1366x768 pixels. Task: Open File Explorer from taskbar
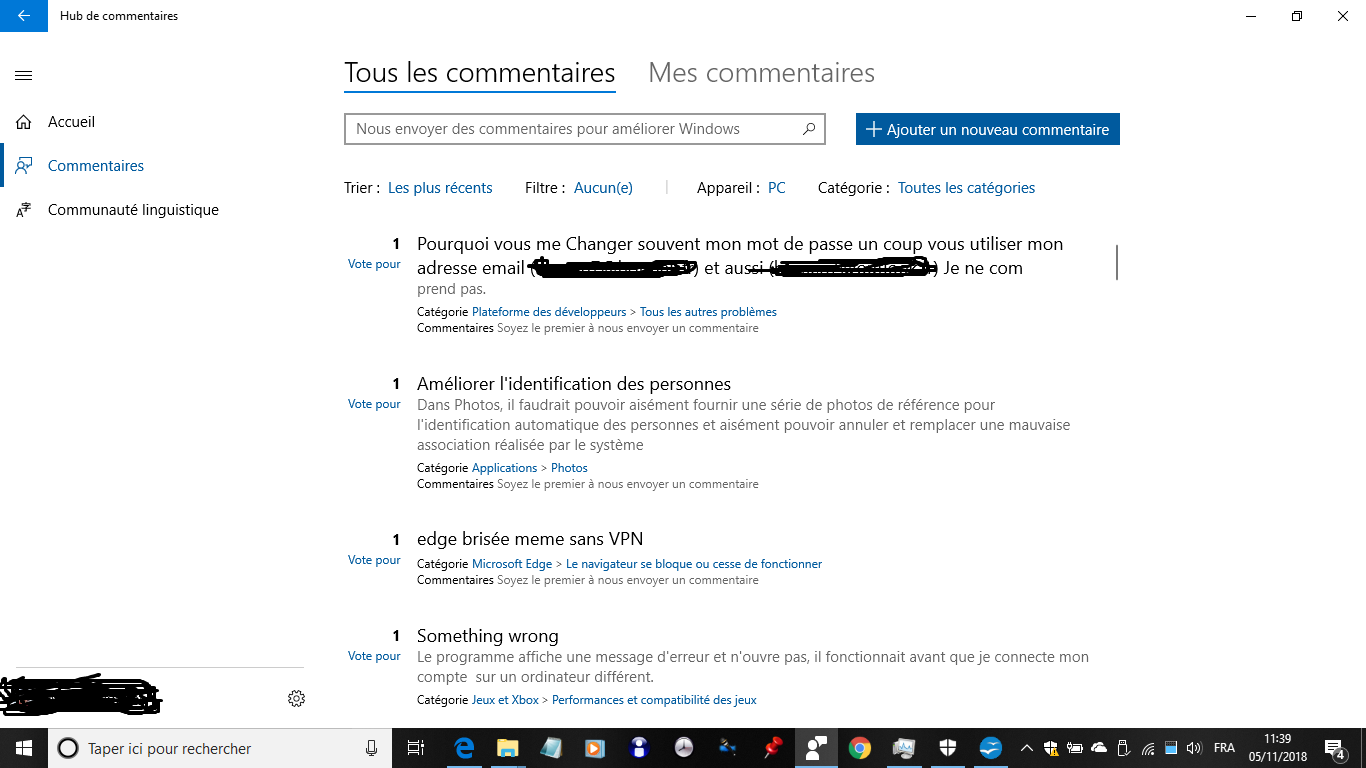coord(508,748)
